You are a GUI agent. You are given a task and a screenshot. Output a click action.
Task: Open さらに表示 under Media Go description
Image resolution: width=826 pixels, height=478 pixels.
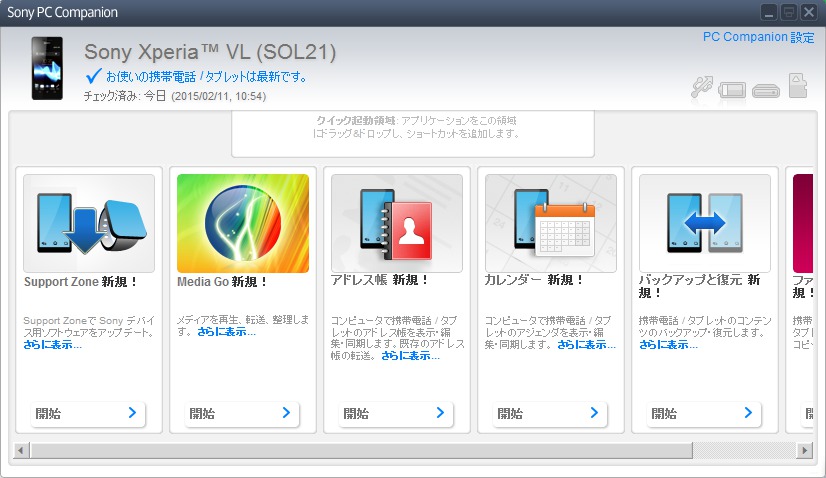(227, 332)
